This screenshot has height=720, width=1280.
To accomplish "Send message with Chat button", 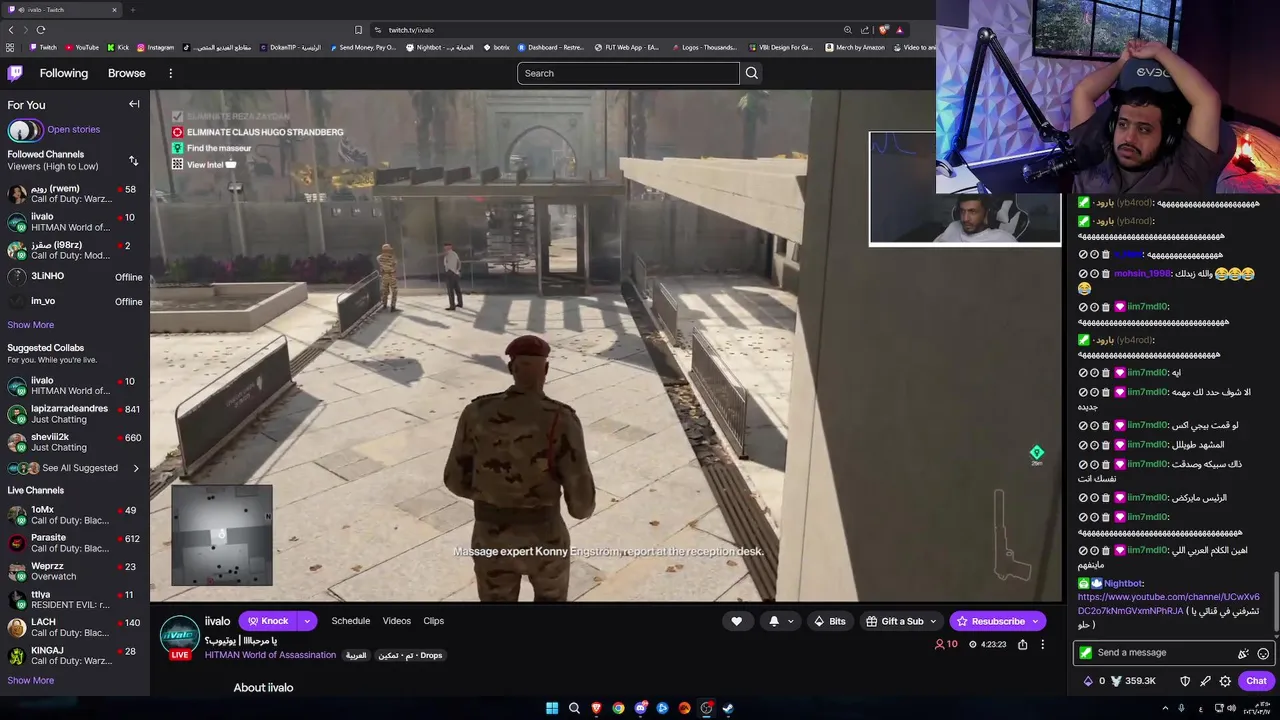I will [1256, 681].
